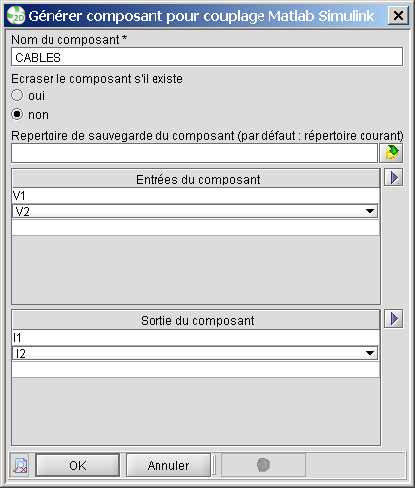Open the I2 output dropdown arrow
Screen dimensions: 415x488
pyautogui.click(x=370, y=353)
